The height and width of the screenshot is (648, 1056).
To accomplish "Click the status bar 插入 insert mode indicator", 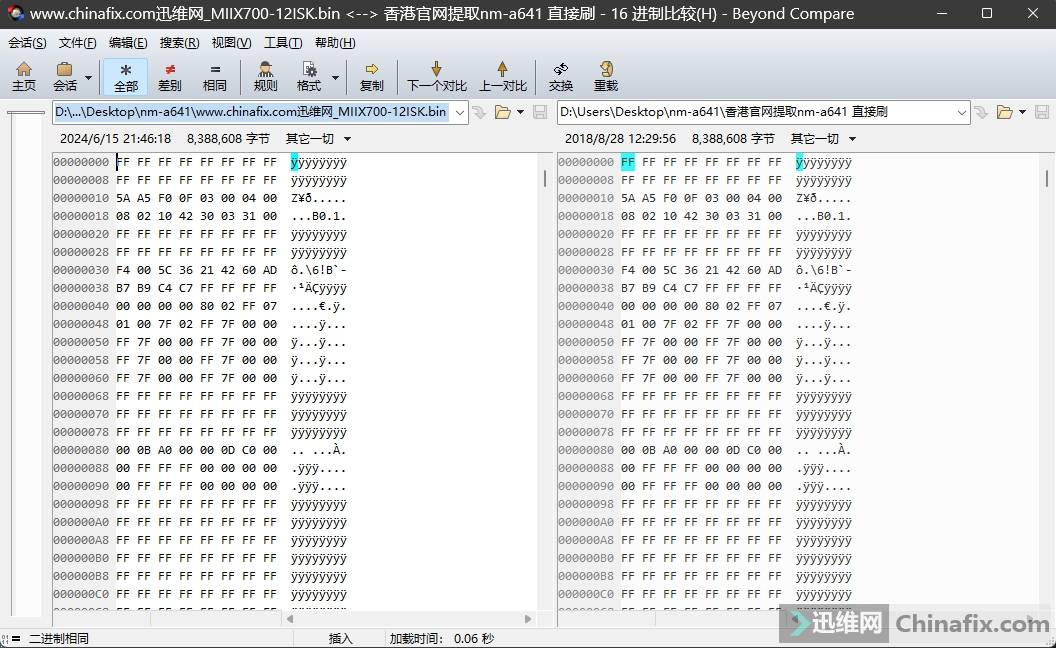I will coord(340,639).
